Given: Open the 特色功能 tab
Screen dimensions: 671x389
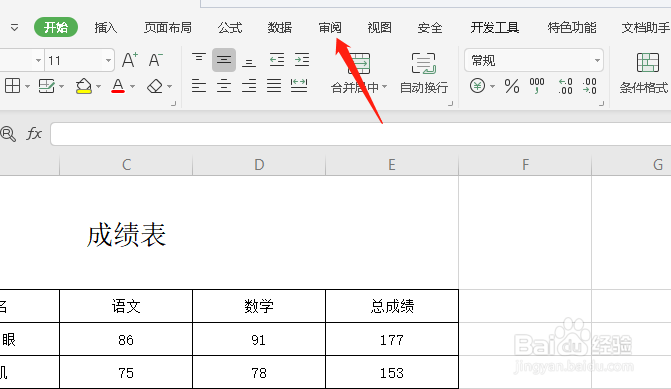Looking at the screenshot, I should coord(572,28).
